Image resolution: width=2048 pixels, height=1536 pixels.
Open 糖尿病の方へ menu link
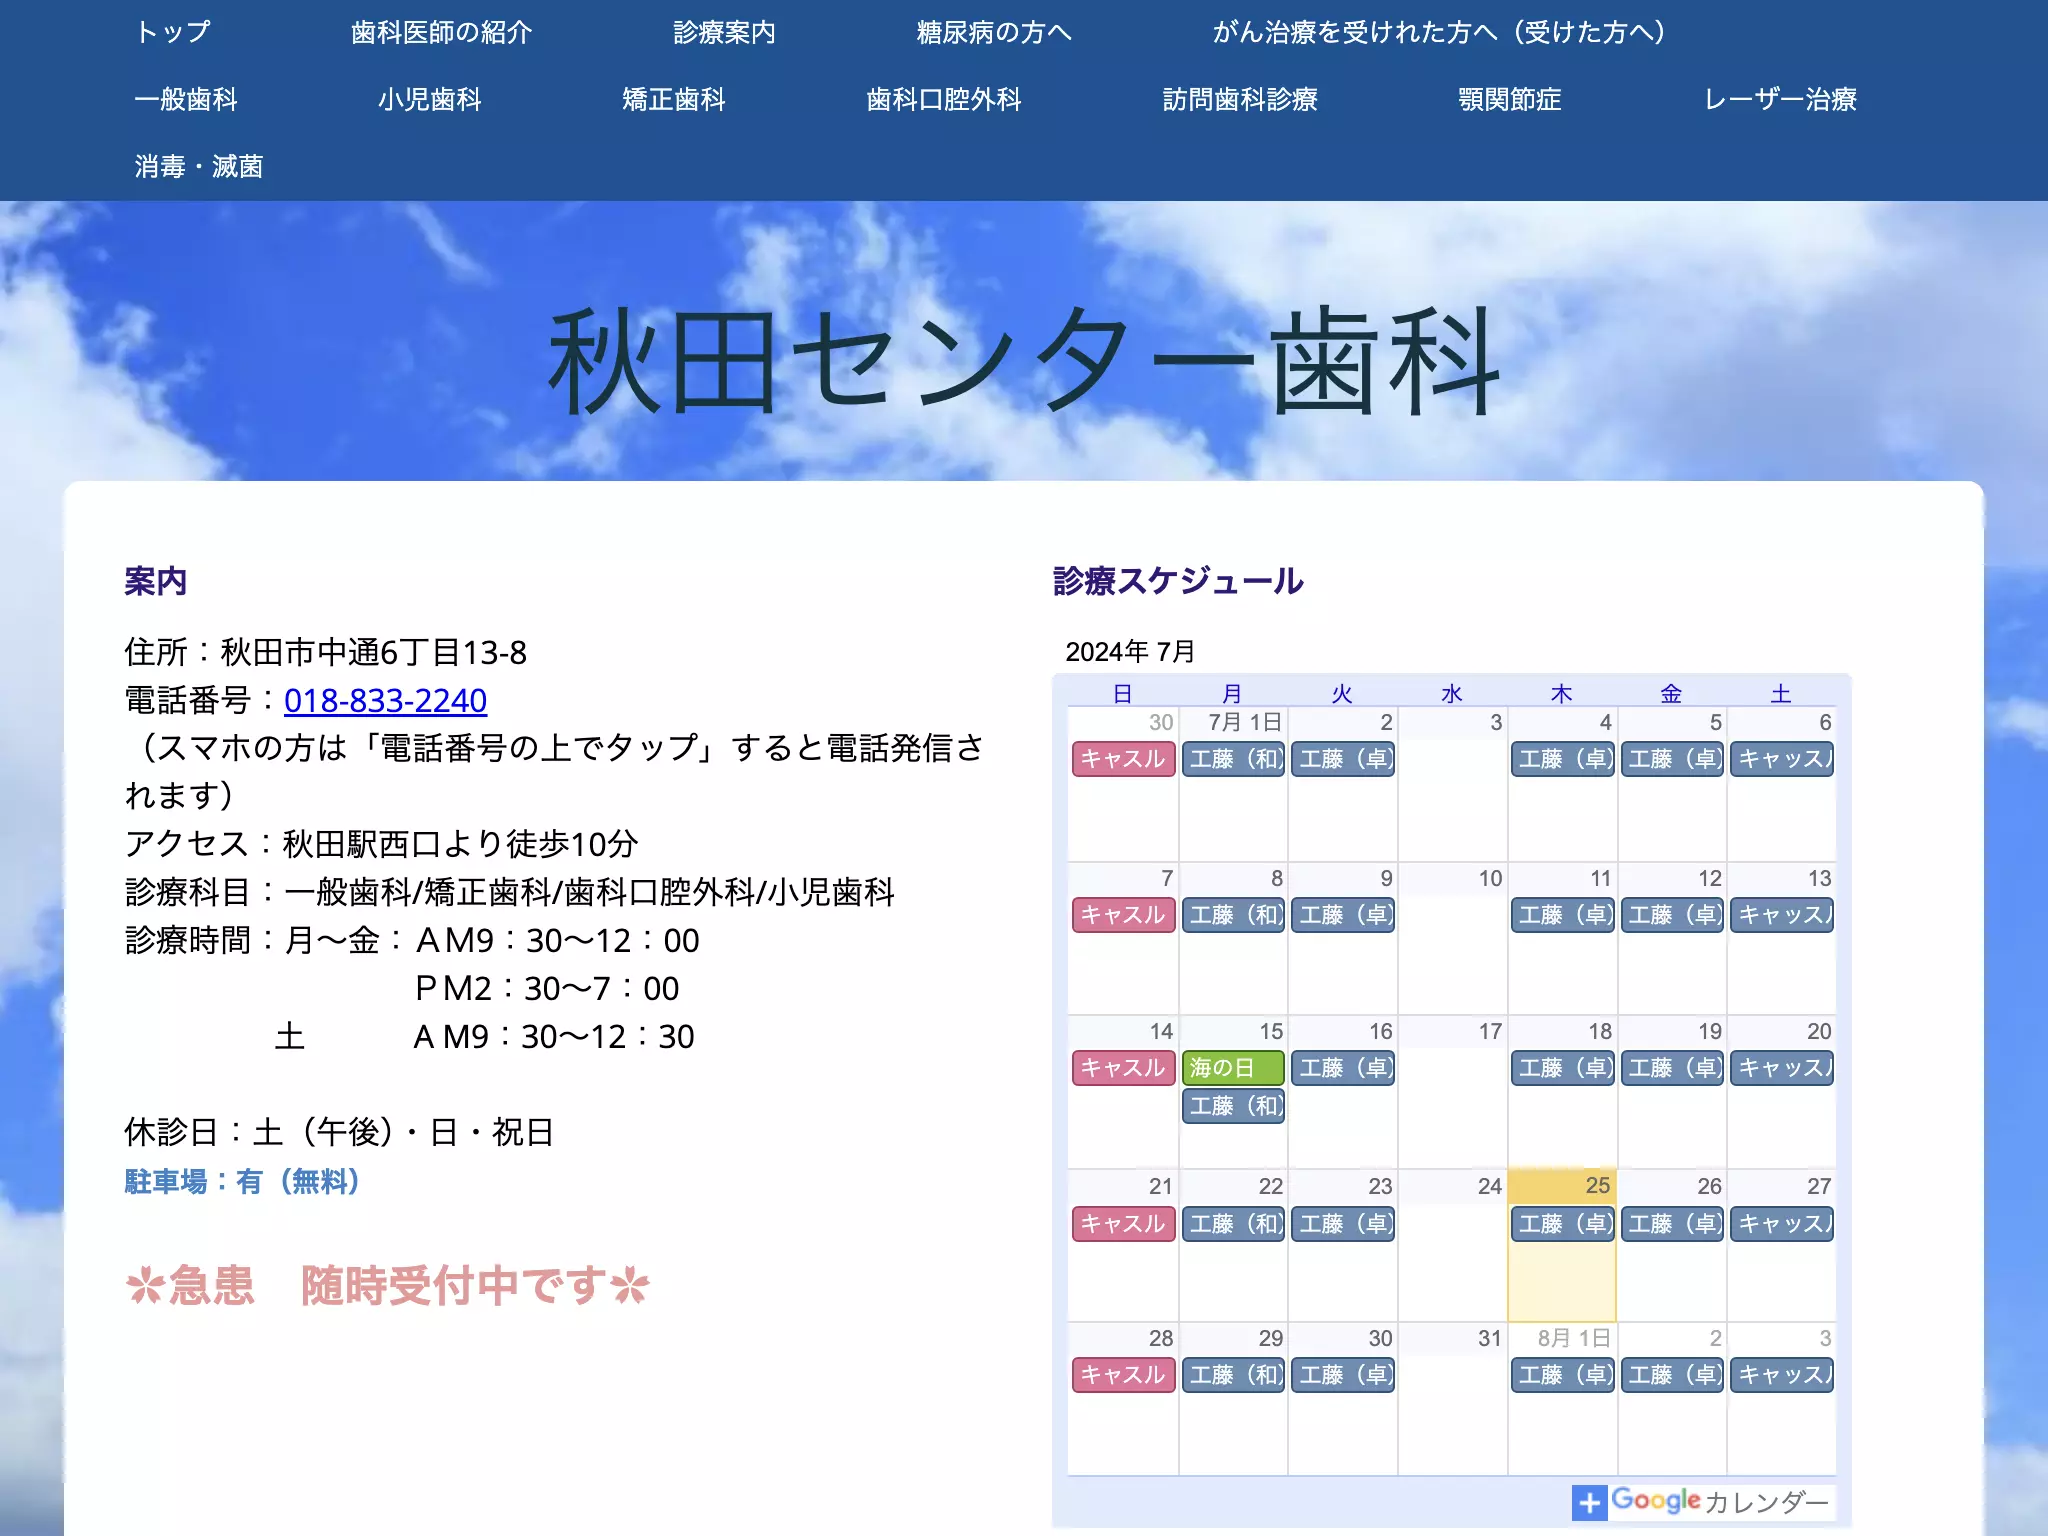click(x=994, y=32)
